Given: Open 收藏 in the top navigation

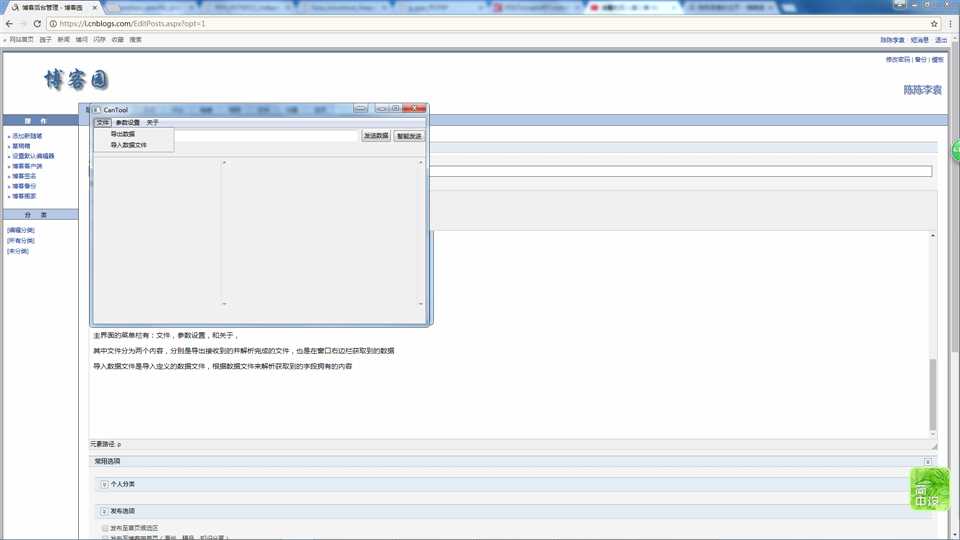Looking at the screenshot, I should 118,39.
